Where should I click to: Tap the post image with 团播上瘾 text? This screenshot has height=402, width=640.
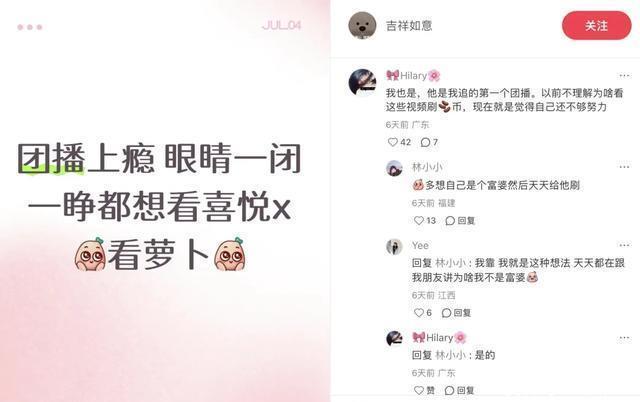coord(165,201)
